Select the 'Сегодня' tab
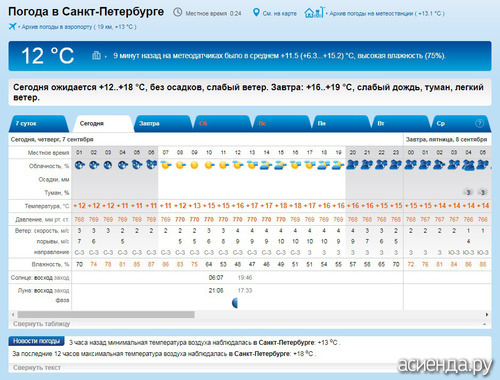 tap(103, 123)
